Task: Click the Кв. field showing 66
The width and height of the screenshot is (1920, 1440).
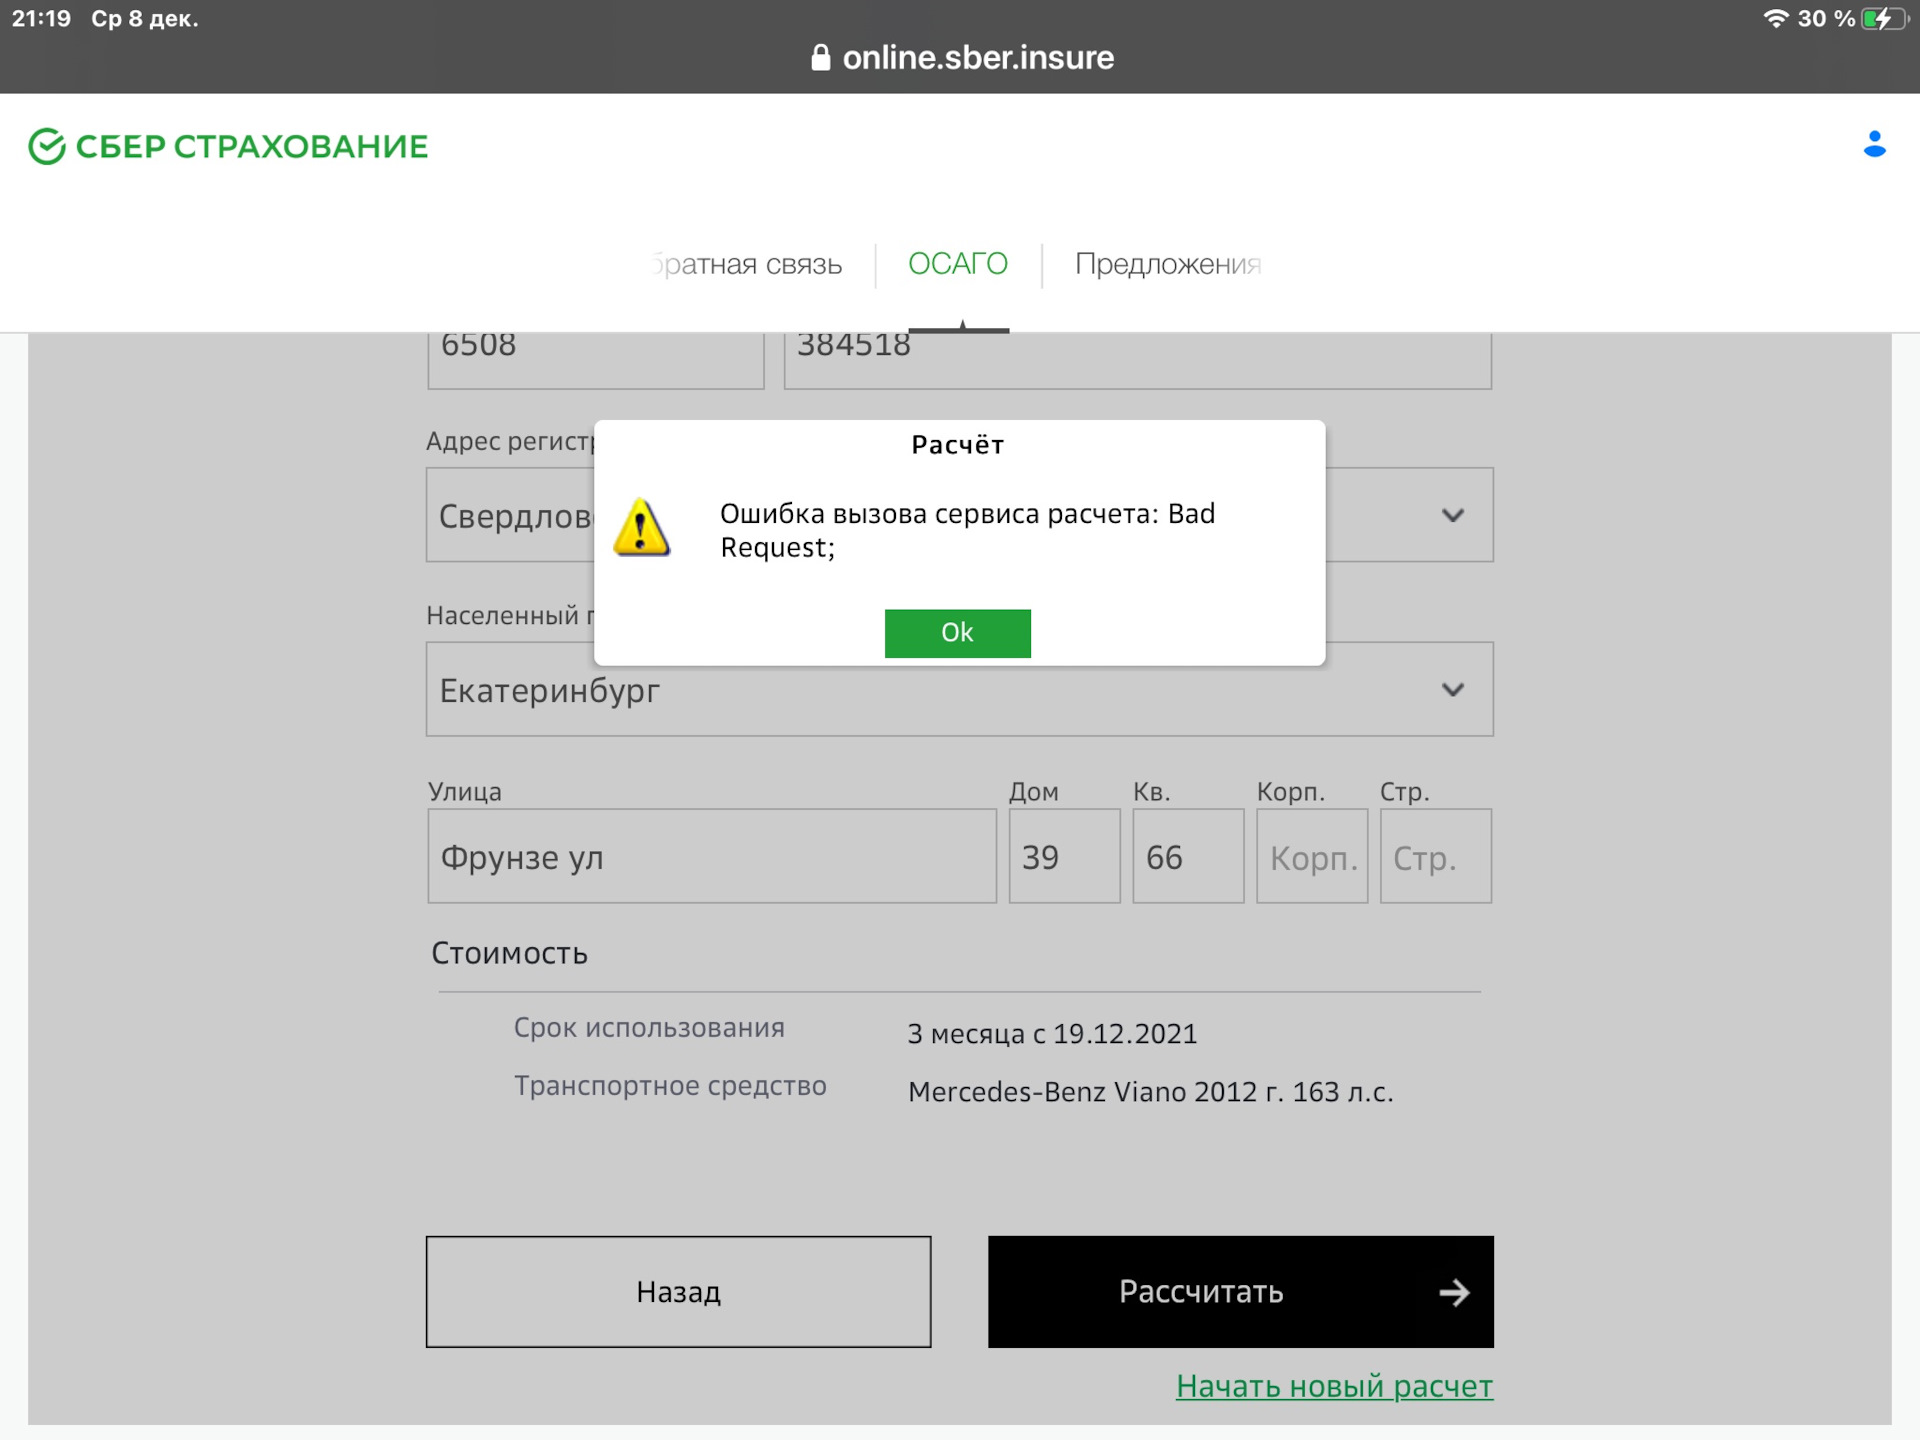Action: click(1187, 857)
